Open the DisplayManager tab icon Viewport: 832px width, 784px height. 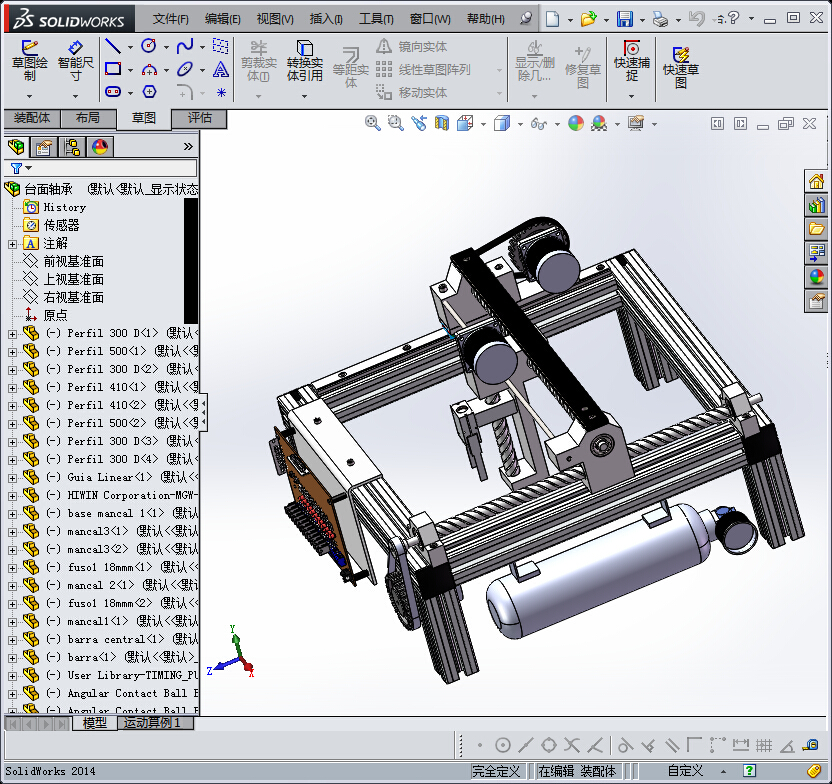click(100, 146)
